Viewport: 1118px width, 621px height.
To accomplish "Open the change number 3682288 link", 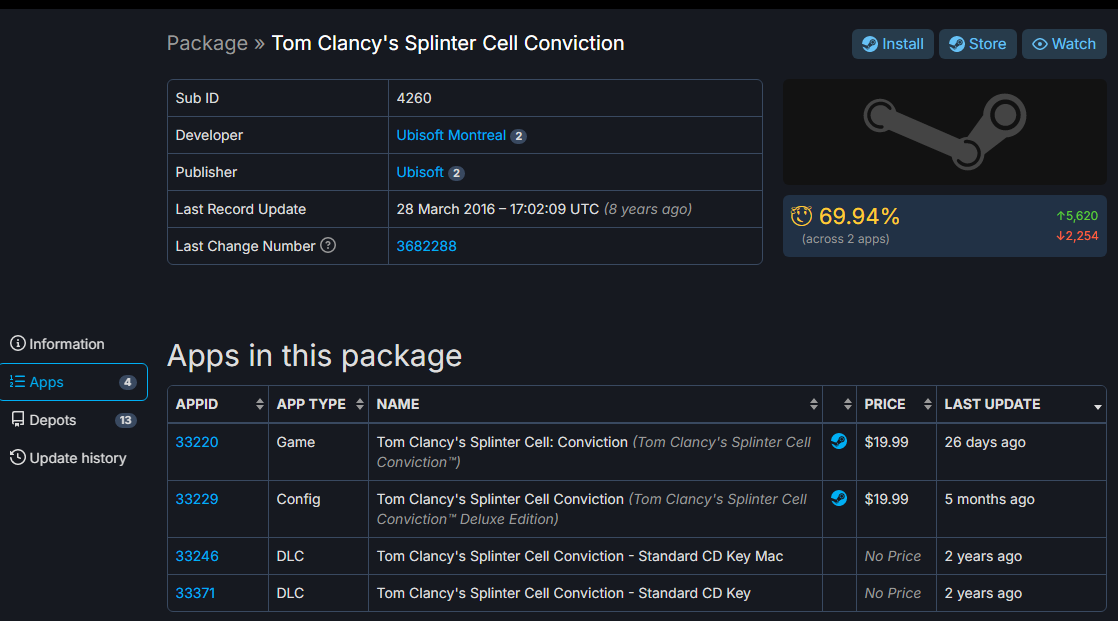I will point(426,246).
